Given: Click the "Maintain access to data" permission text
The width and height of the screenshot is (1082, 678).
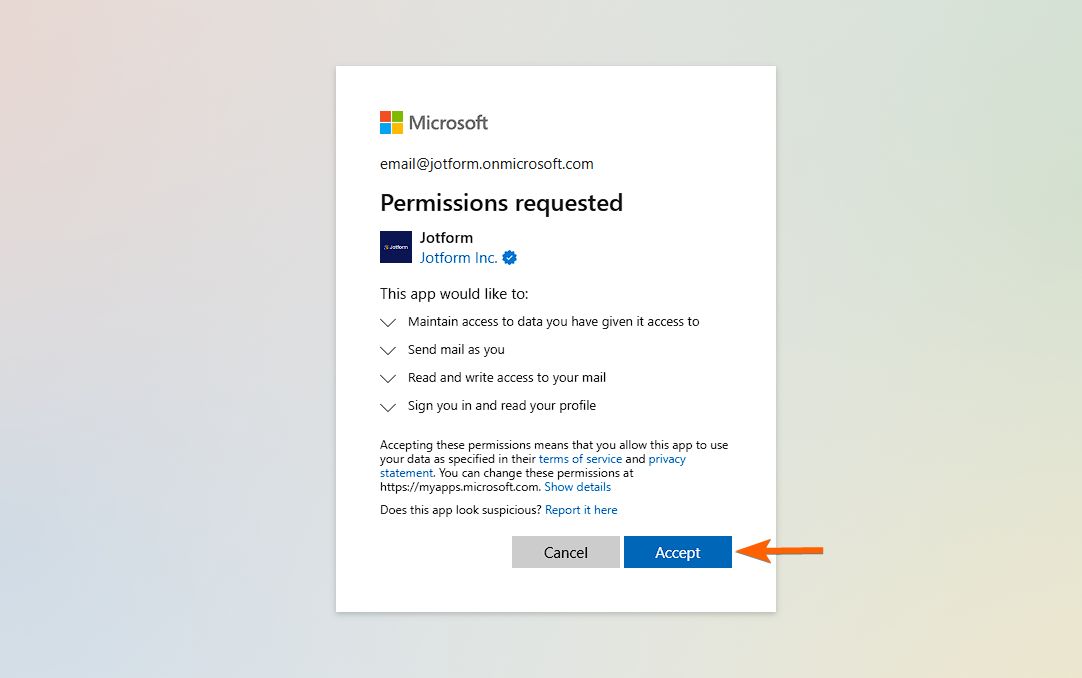Looking at the screenshot, I should point(553,322).
